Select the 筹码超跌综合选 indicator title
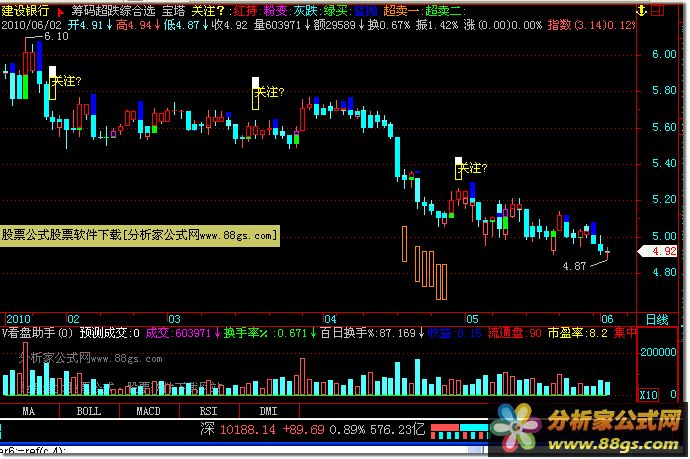Viewport: 690px width, 459px height. click(112, 9)
